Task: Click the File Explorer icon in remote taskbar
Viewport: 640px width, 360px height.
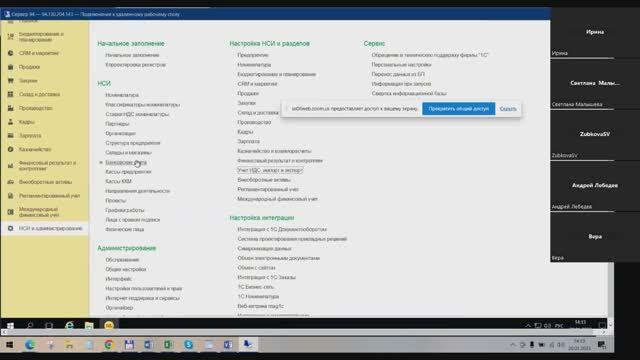Action: pos(89,325)
